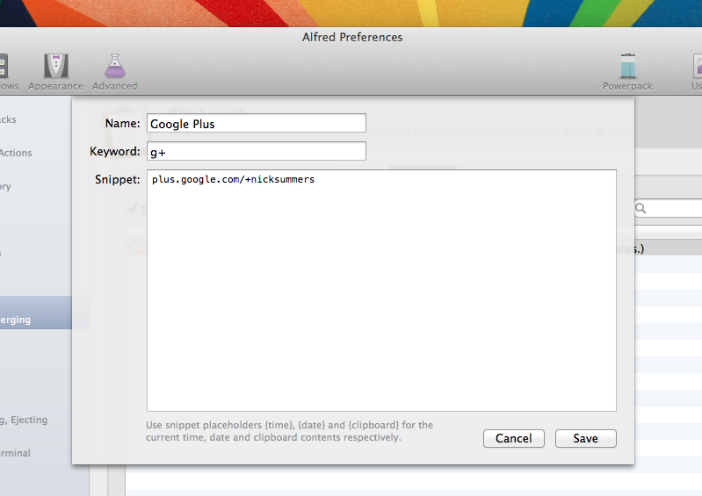Click the Alfred Preferences window title

pyautogui.click(x=352, y=37)
